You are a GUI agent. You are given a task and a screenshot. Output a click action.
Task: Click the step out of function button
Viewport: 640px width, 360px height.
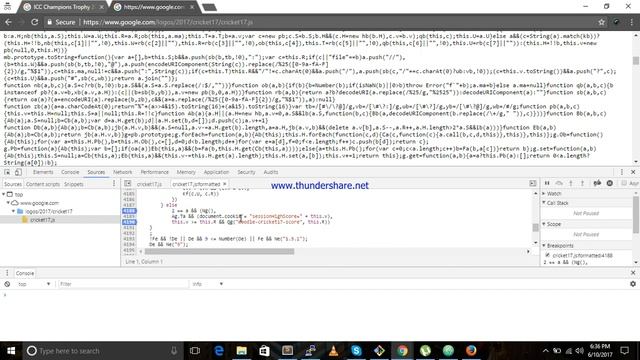click(582, 183)
